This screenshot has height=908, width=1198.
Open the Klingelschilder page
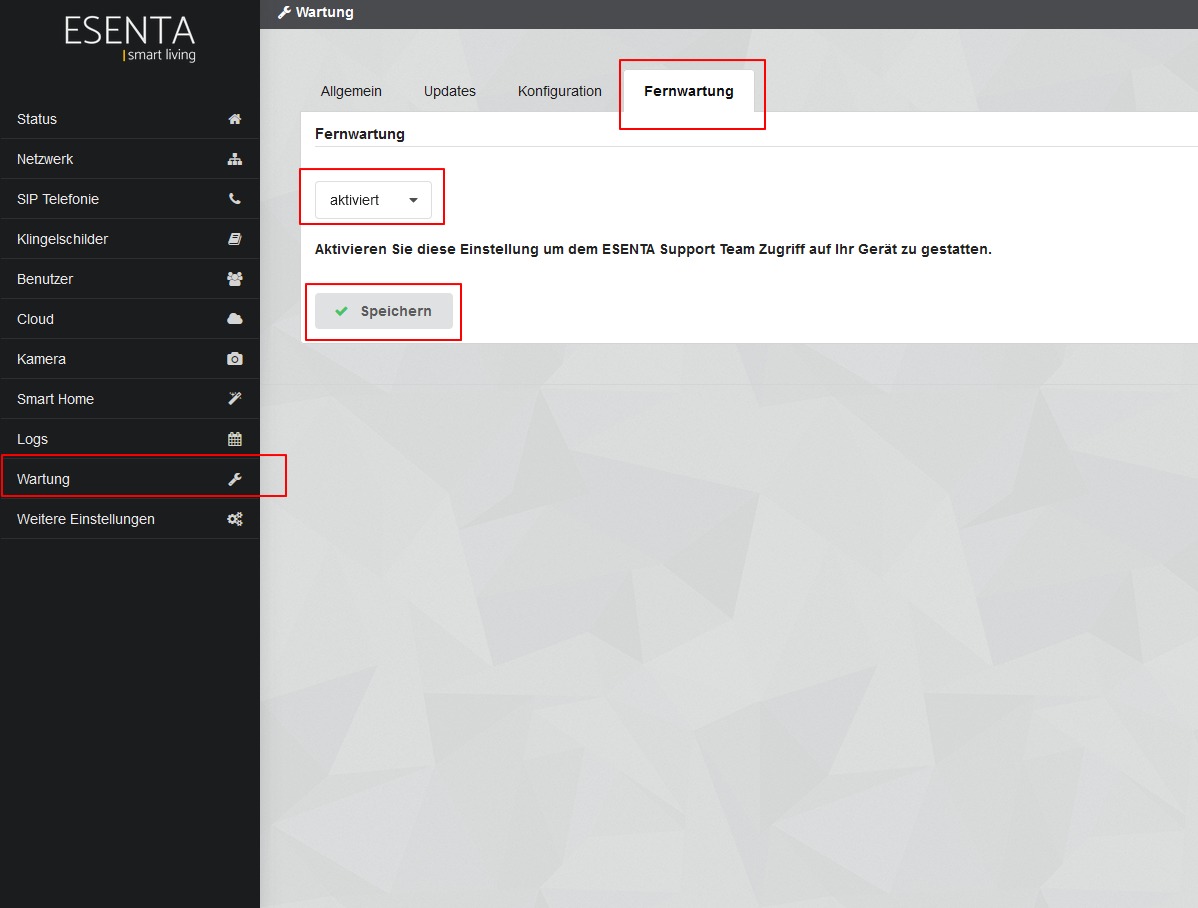coord(130,239)
